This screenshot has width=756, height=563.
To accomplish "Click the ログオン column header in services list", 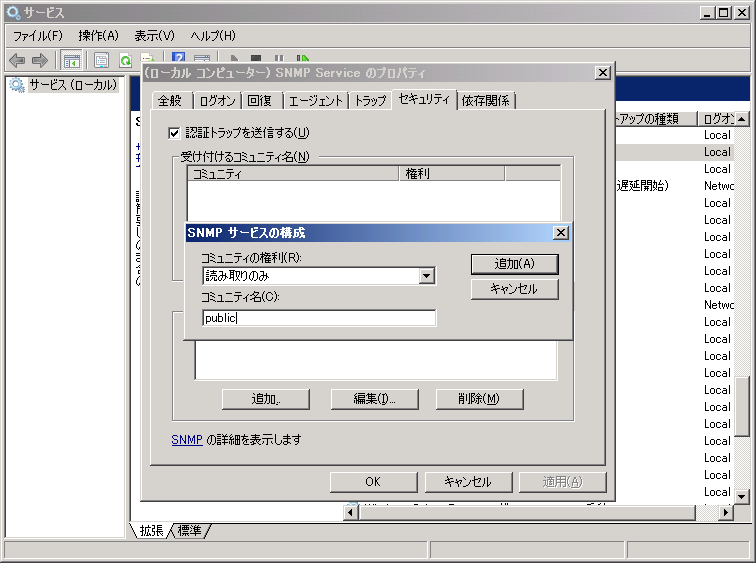I will point(716,119).
